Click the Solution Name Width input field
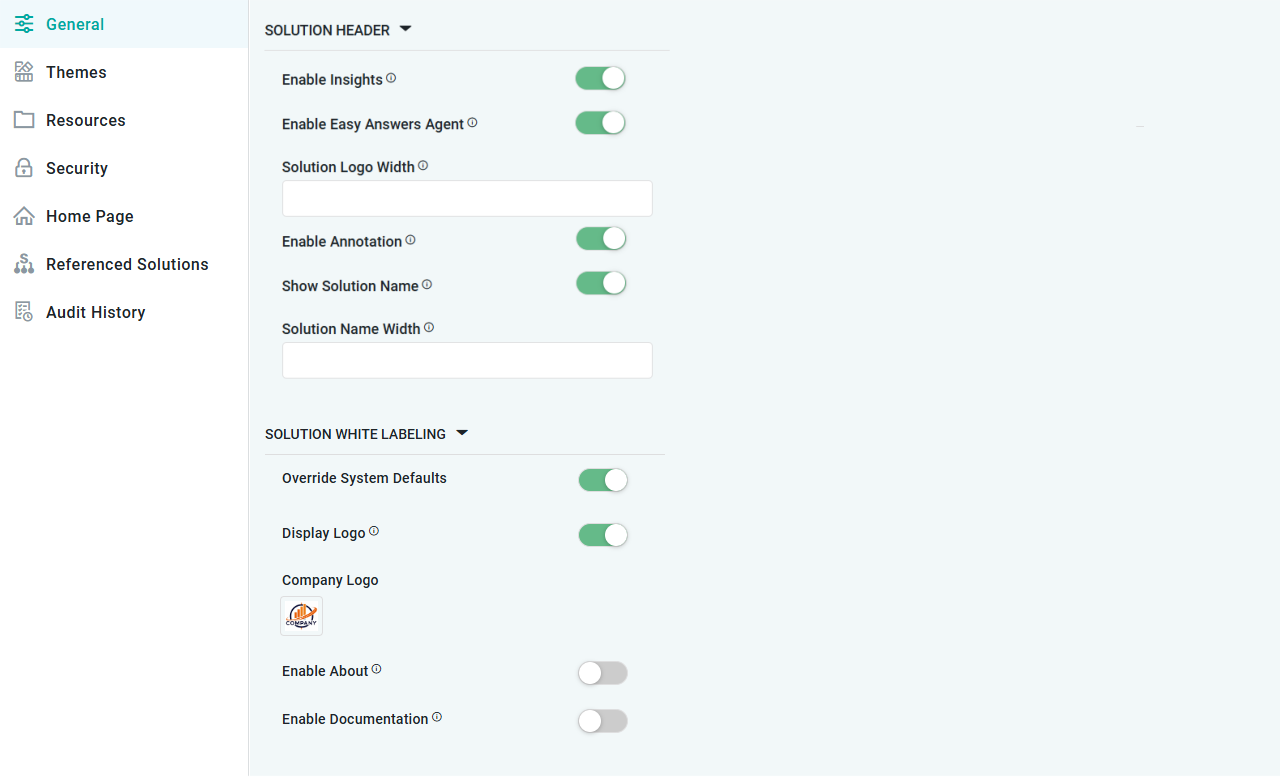 click(467, 361)
